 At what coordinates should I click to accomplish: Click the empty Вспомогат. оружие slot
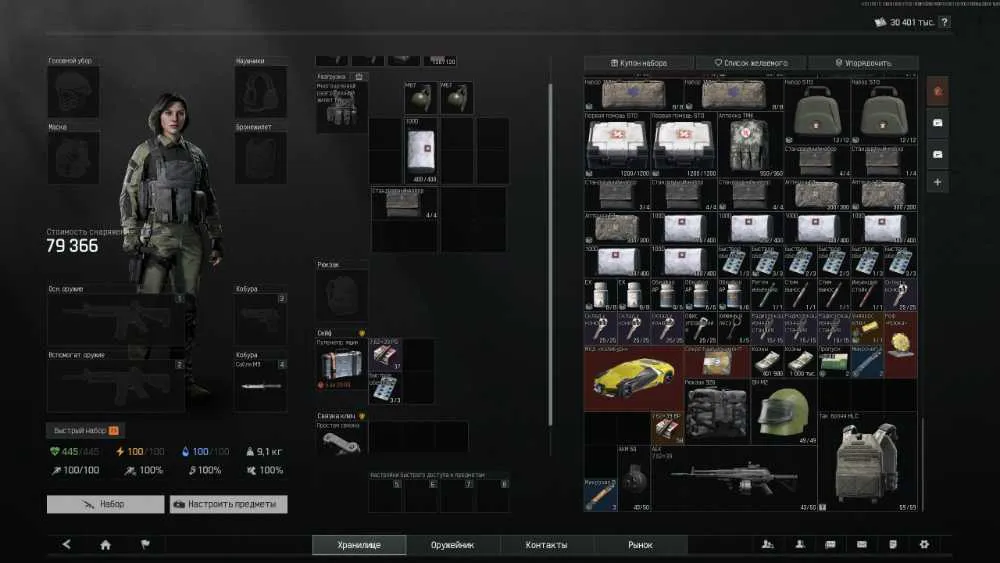click(116, 386)
